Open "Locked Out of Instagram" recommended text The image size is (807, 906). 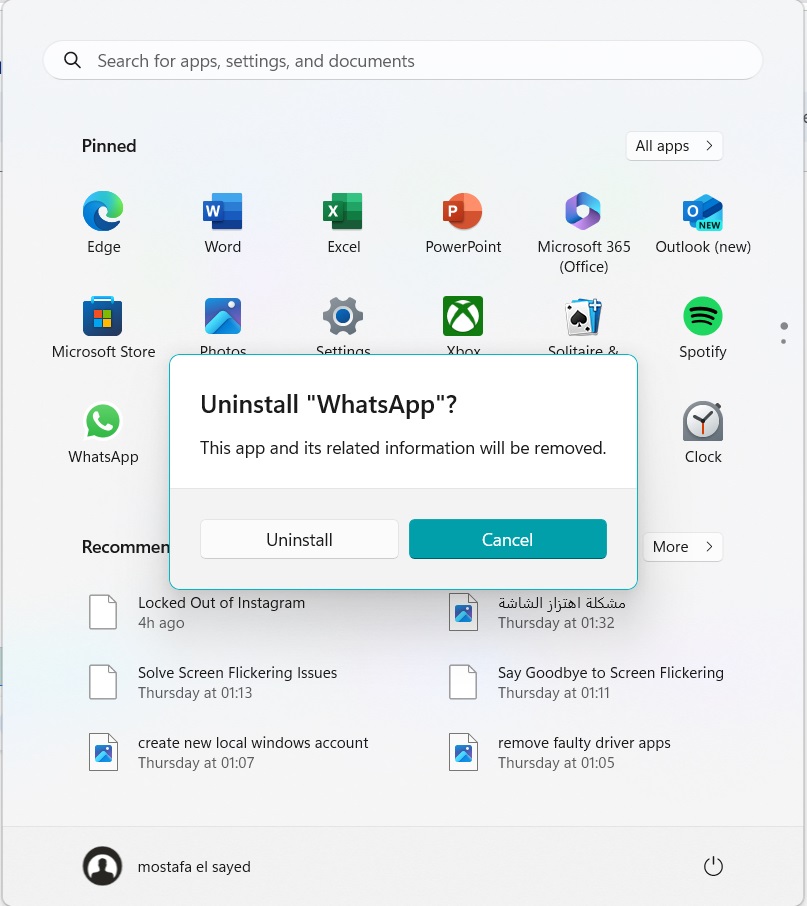click(221, 603)
